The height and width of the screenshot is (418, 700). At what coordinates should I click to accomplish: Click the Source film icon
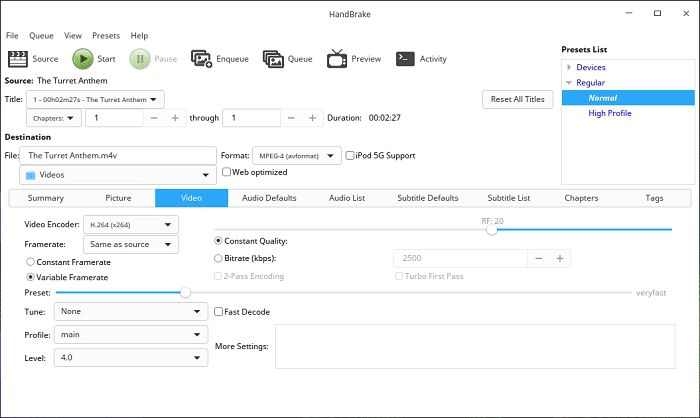click(x=17, y=59)
